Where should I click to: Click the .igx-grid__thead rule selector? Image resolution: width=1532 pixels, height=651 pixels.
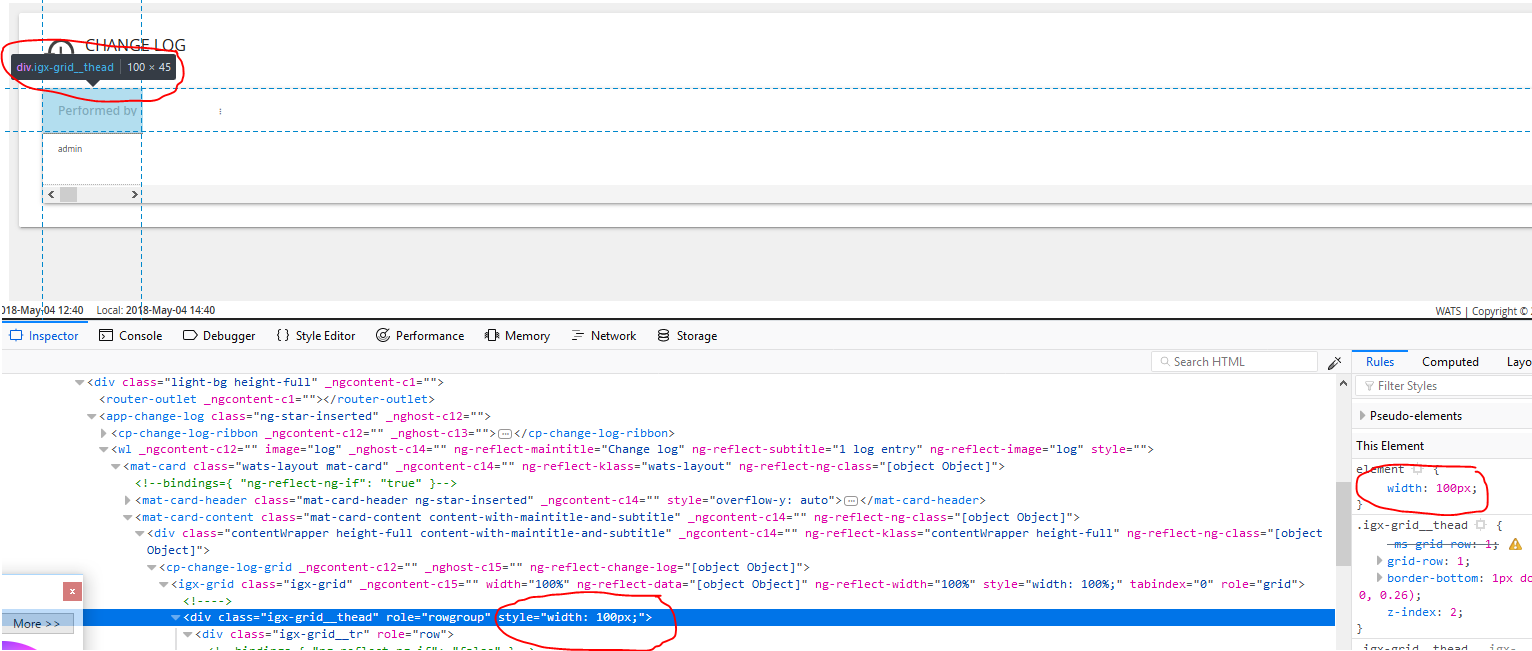pyautogui.click(x=1412, y=525)
